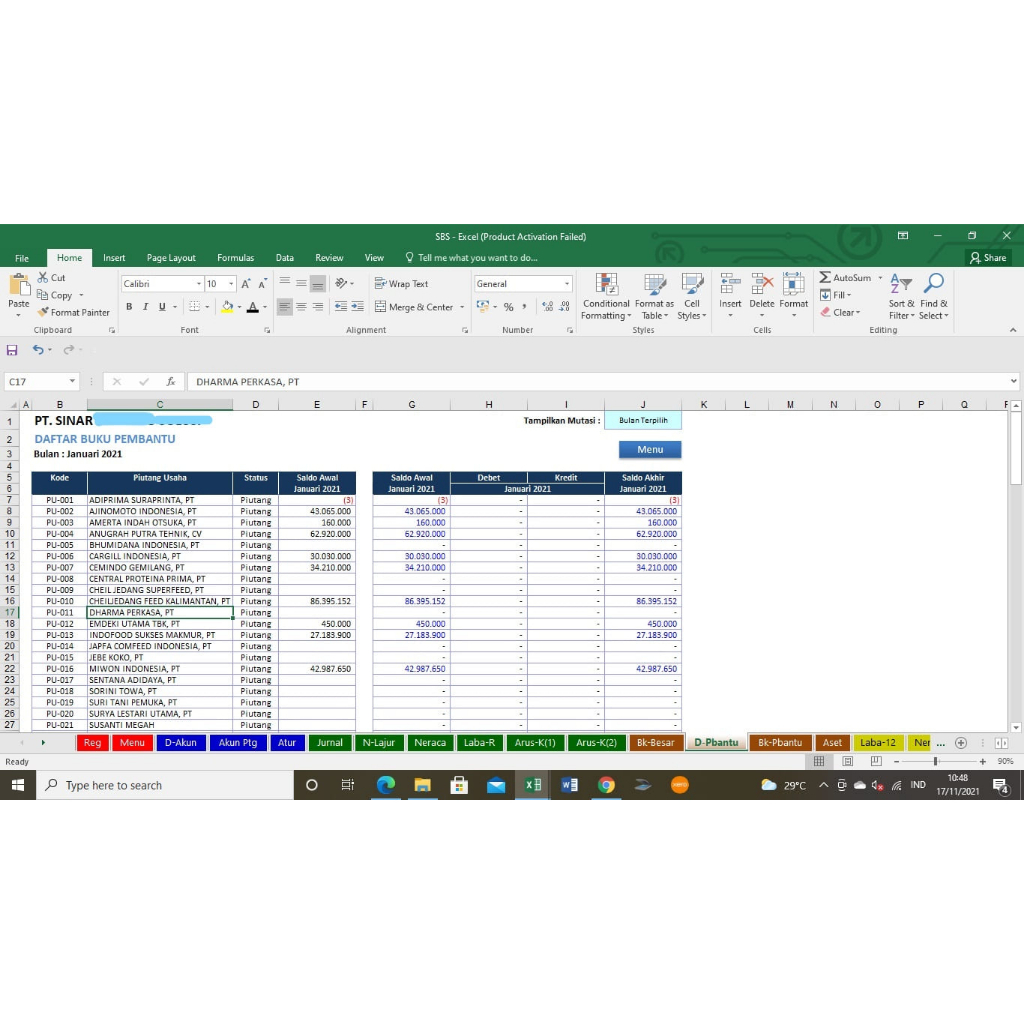
Task: Click the Copy icon
Action: (x=43, y=295)
